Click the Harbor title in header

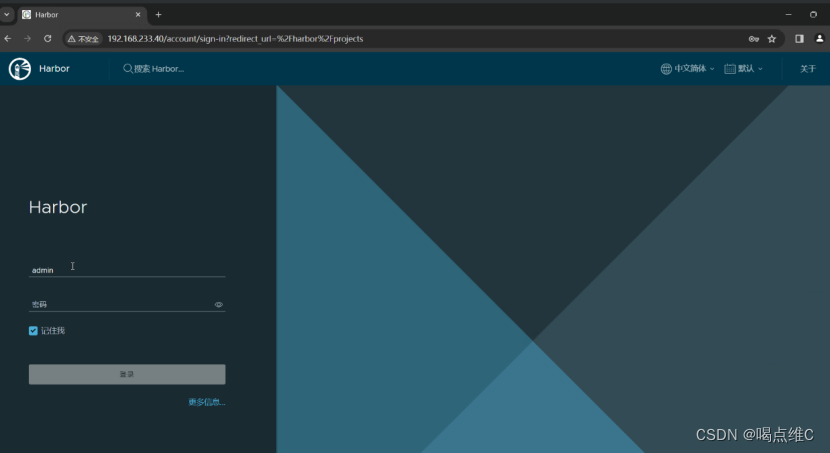54,69
